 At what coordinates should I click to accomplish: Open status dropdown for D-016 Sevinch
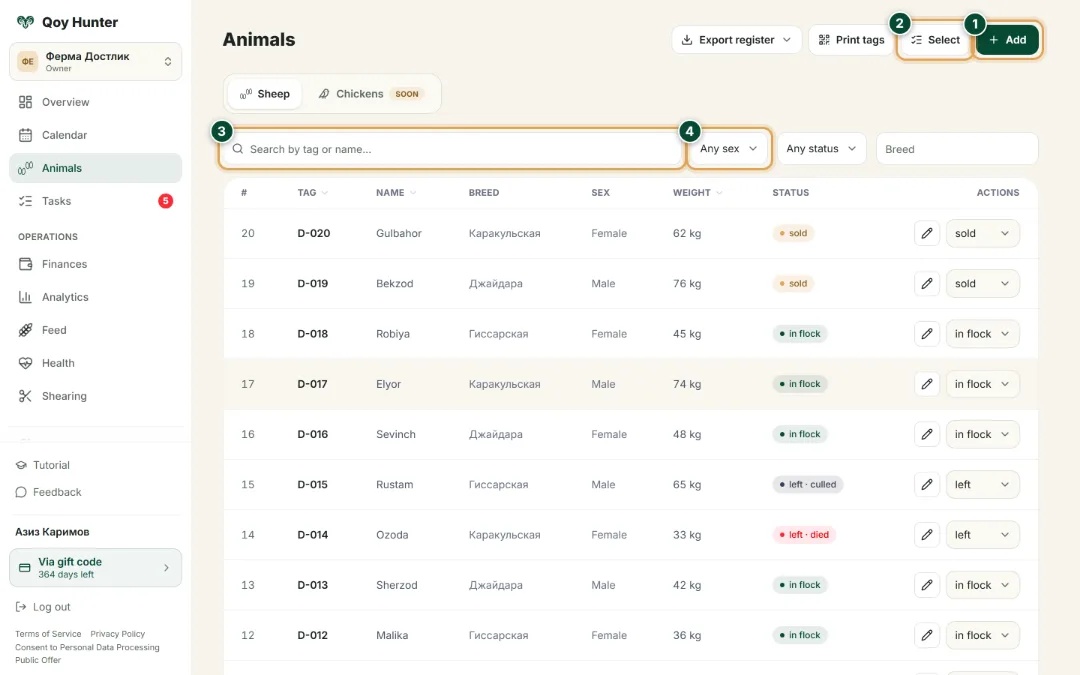(x=982, y=435)
